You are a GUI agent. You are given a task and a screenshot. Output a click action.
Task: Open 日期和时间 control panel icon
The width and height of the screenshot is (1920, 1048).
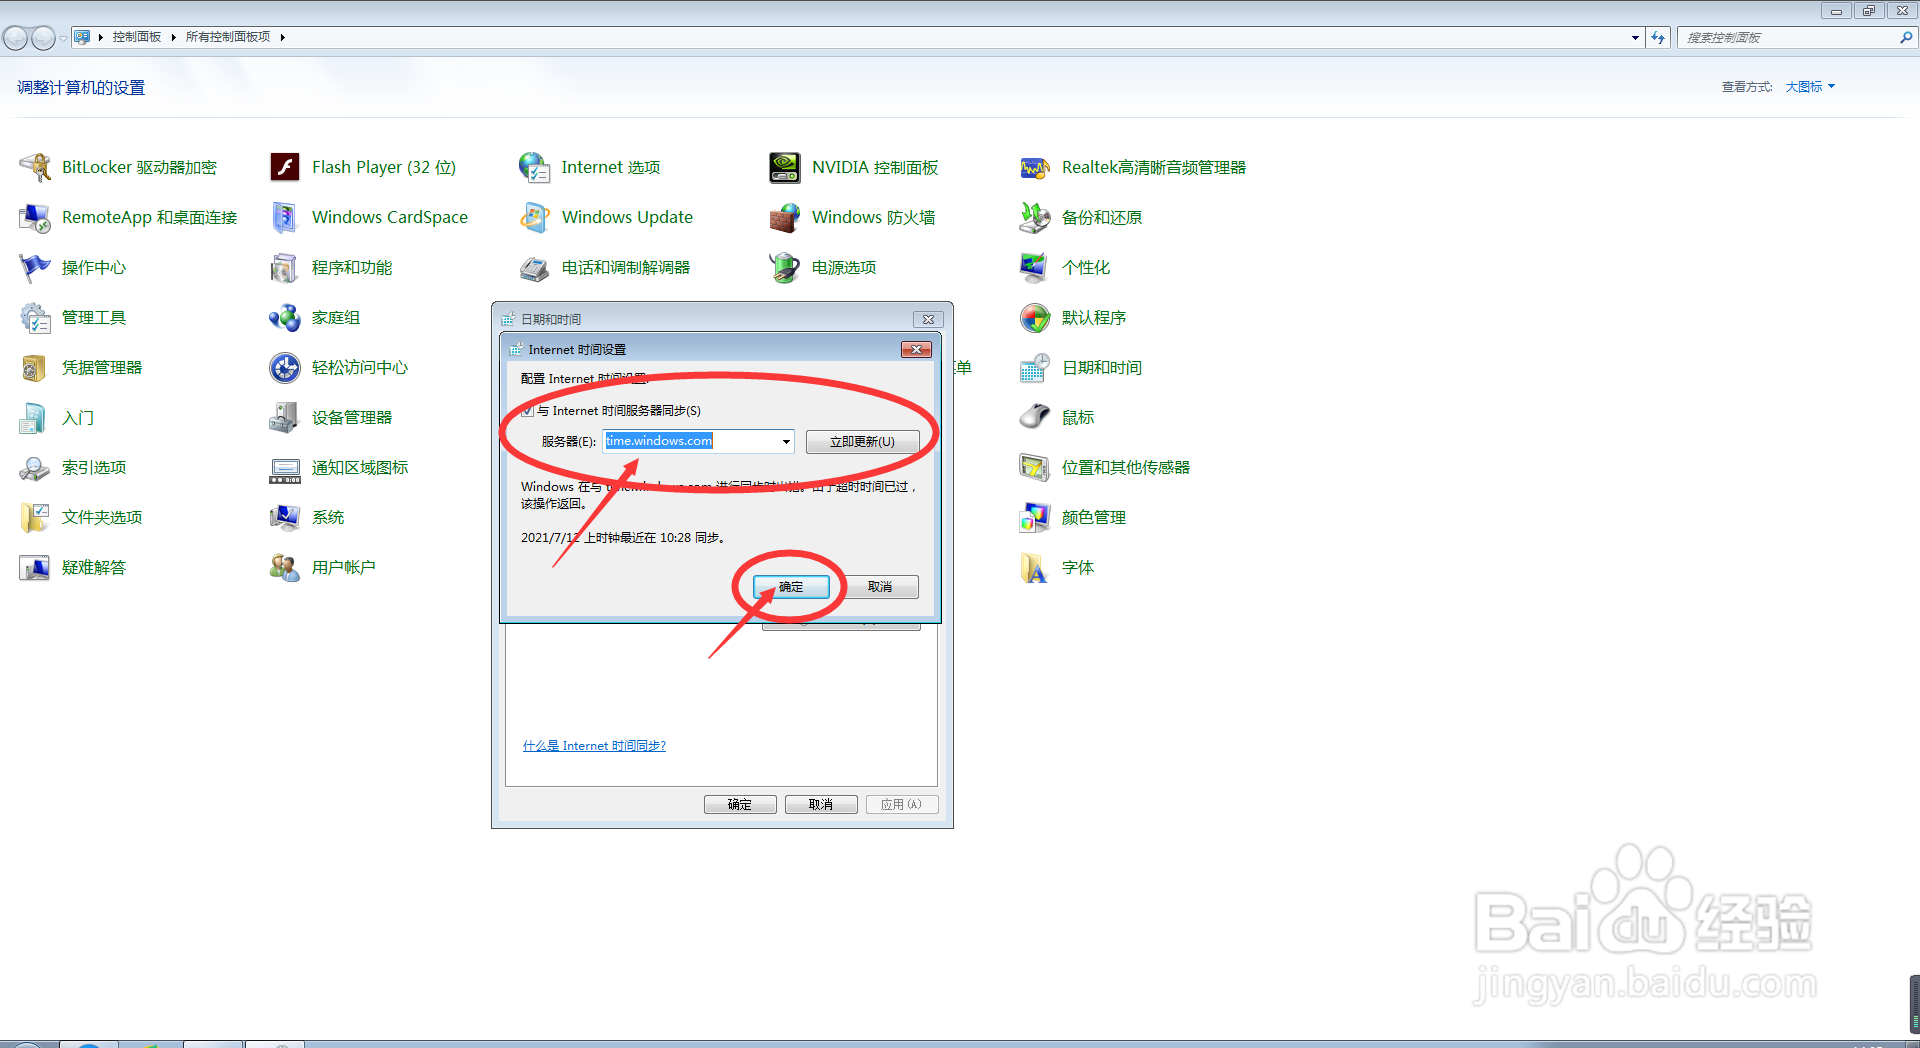pos(1035,367)
